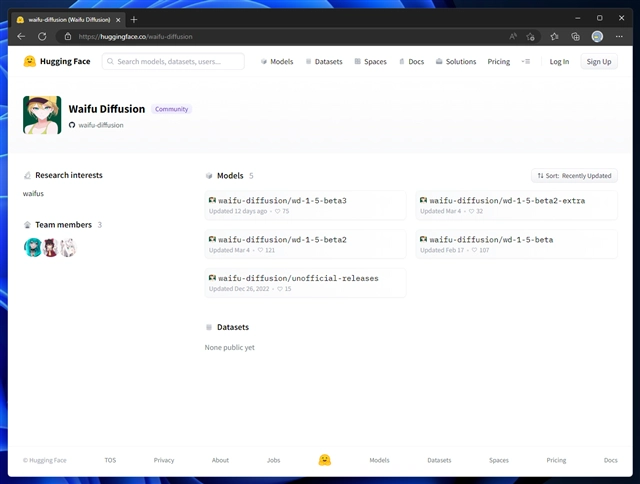Open About link in footer
Screen dimensions: 640x484
(x=220, y=460)
